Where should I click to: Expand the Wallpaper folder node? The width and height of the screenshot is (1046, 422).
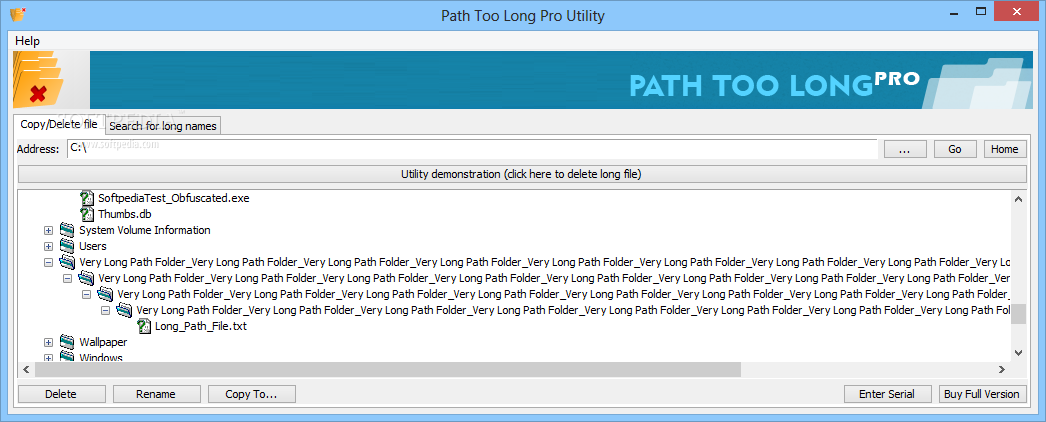click(48, 342)
